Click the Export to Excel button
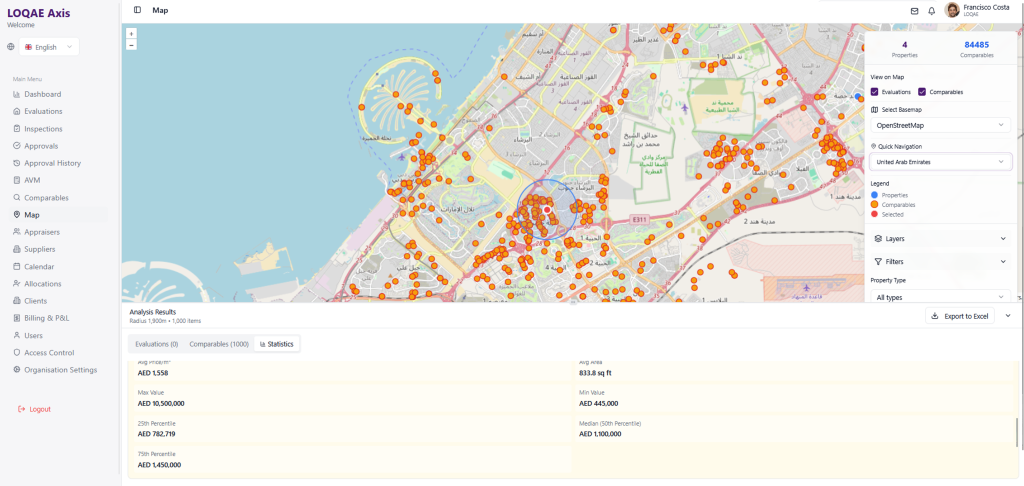Viewport: 1024px width, 486px height. coord(959,316)
